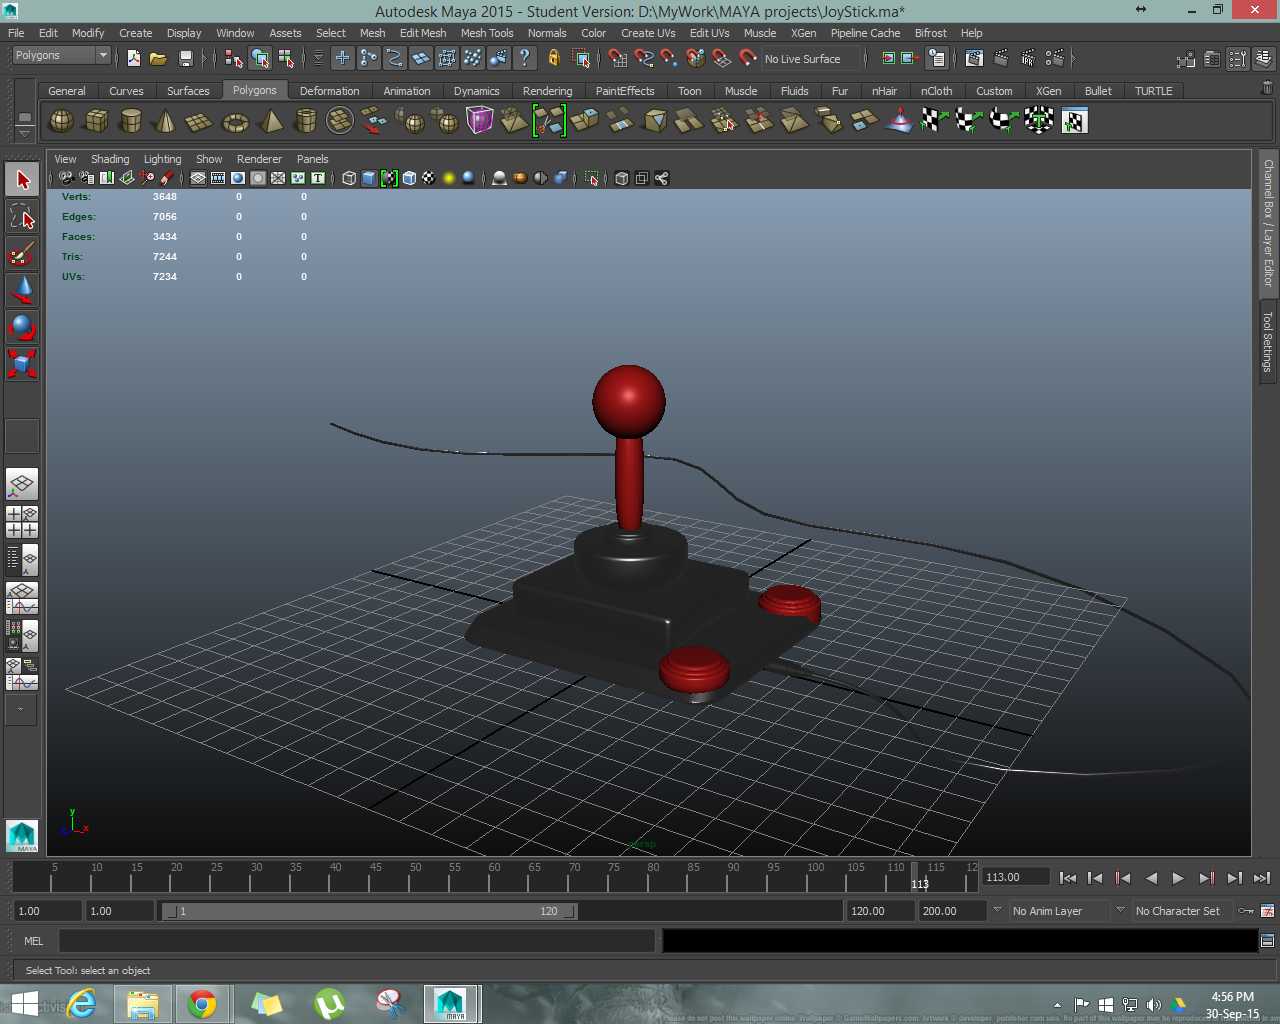Click the New Scene icon
1280x1024 pixels.
click(134, 58)
